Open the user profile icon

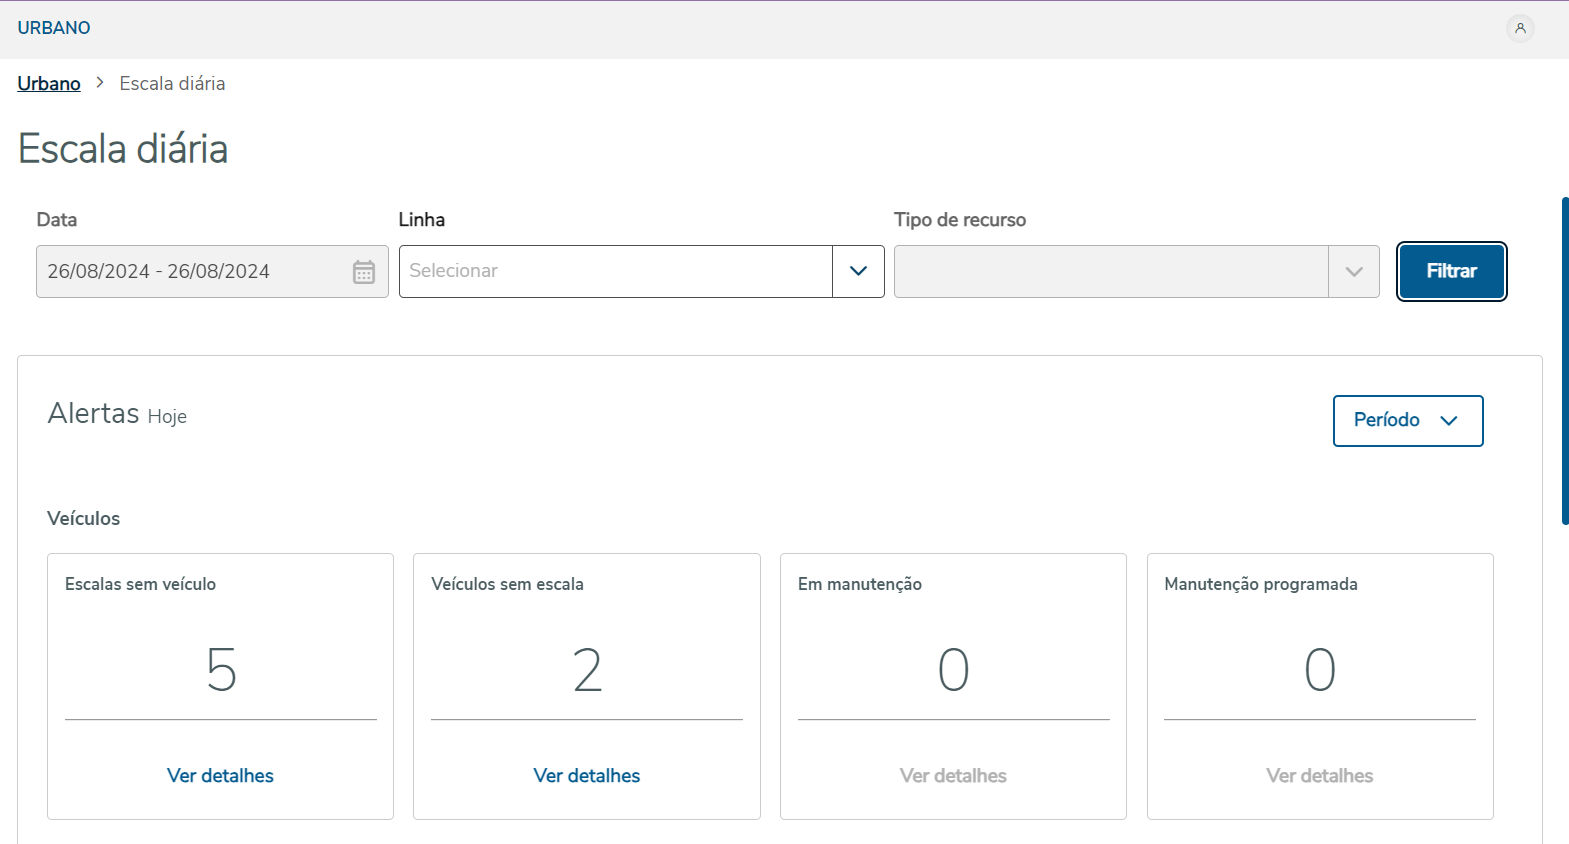tap(1519, 28)
